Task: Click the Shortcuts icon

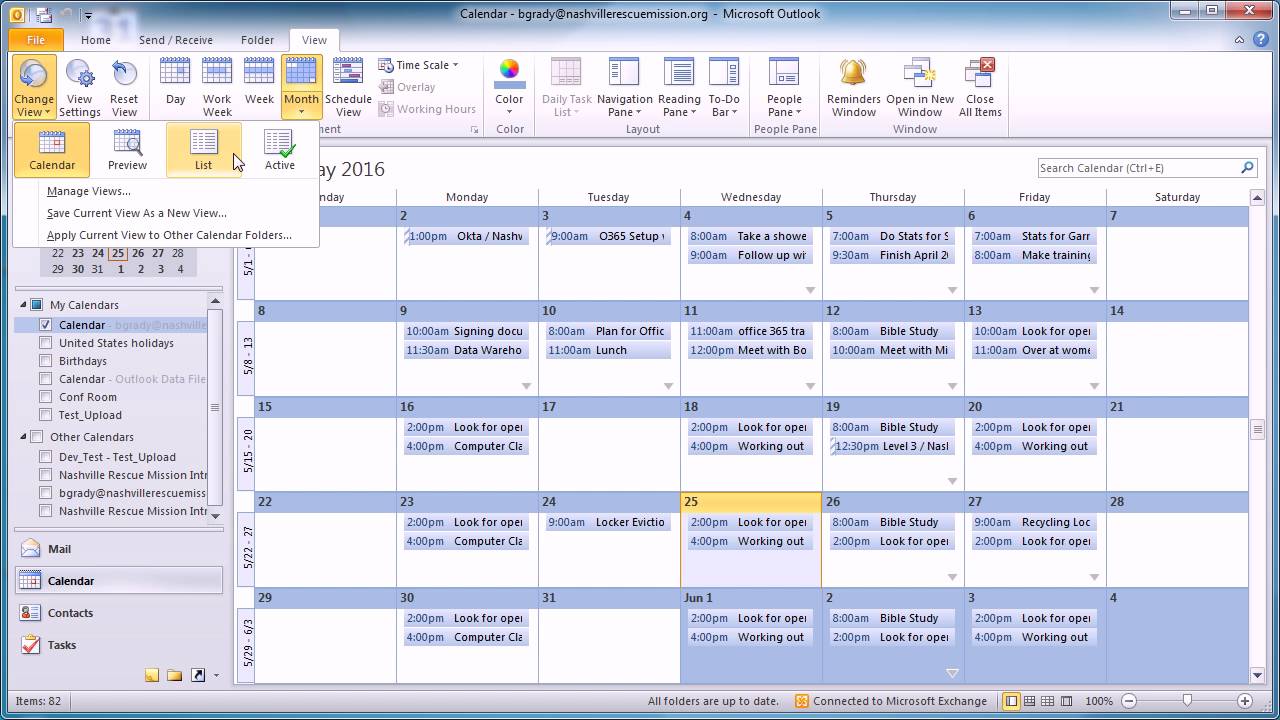Action: (x=197, y=675)
